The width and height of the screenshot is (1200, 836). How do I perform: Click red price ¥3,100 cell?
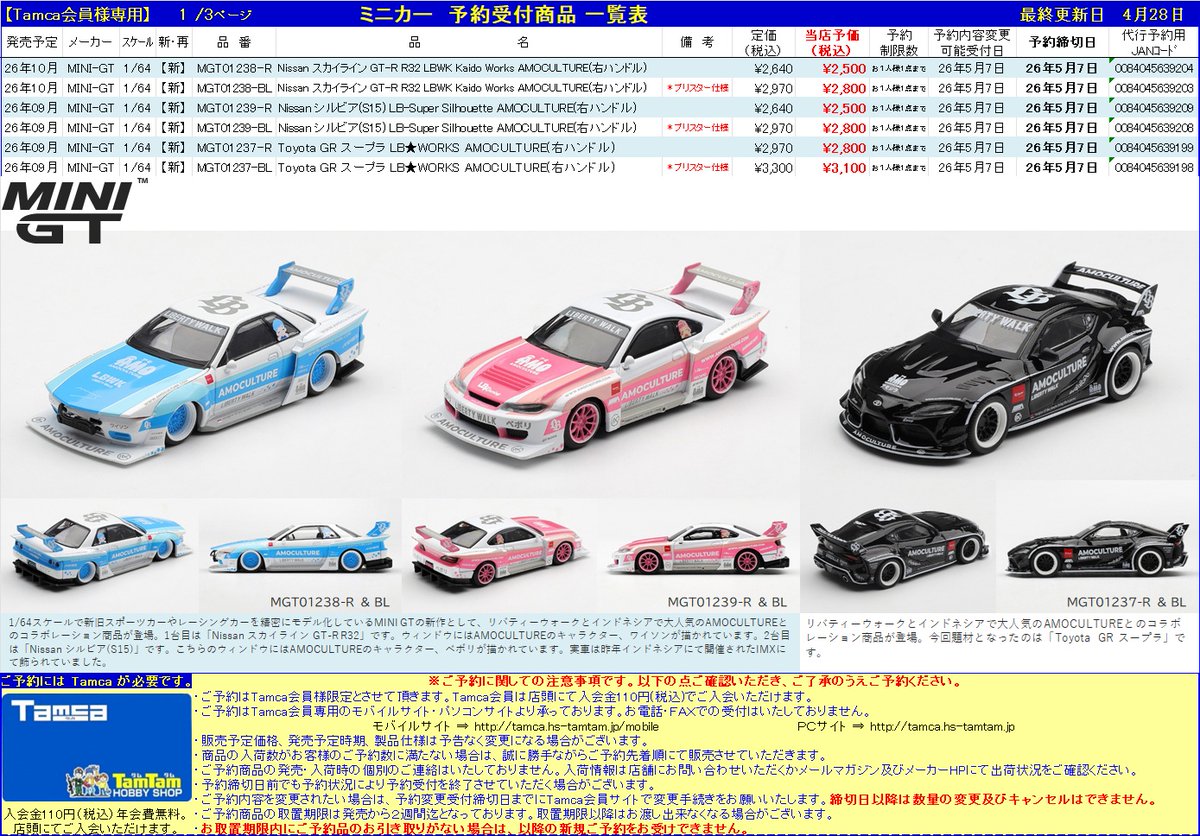(844, 168)
